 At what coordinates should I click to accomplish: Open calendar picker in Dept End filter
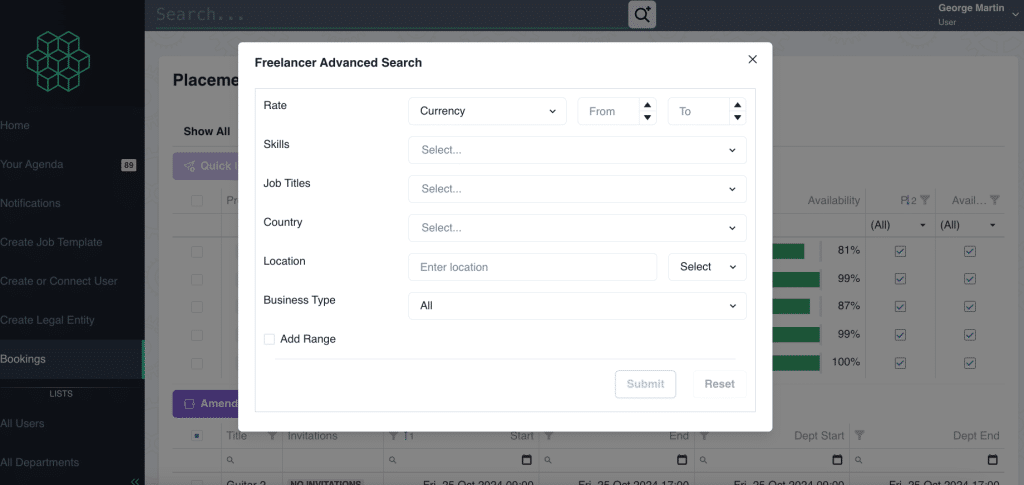(x=992, y=459)
